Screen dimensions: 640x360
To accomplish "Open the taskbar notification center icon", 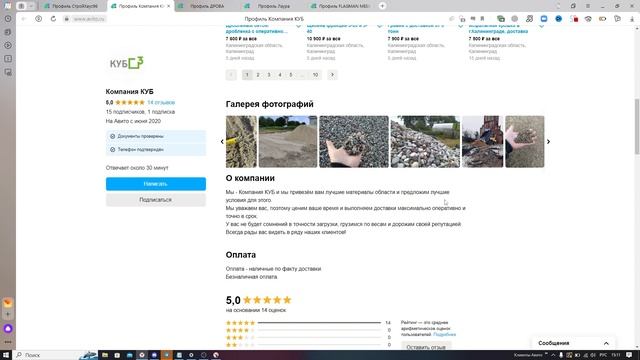I will coord(629,355).
